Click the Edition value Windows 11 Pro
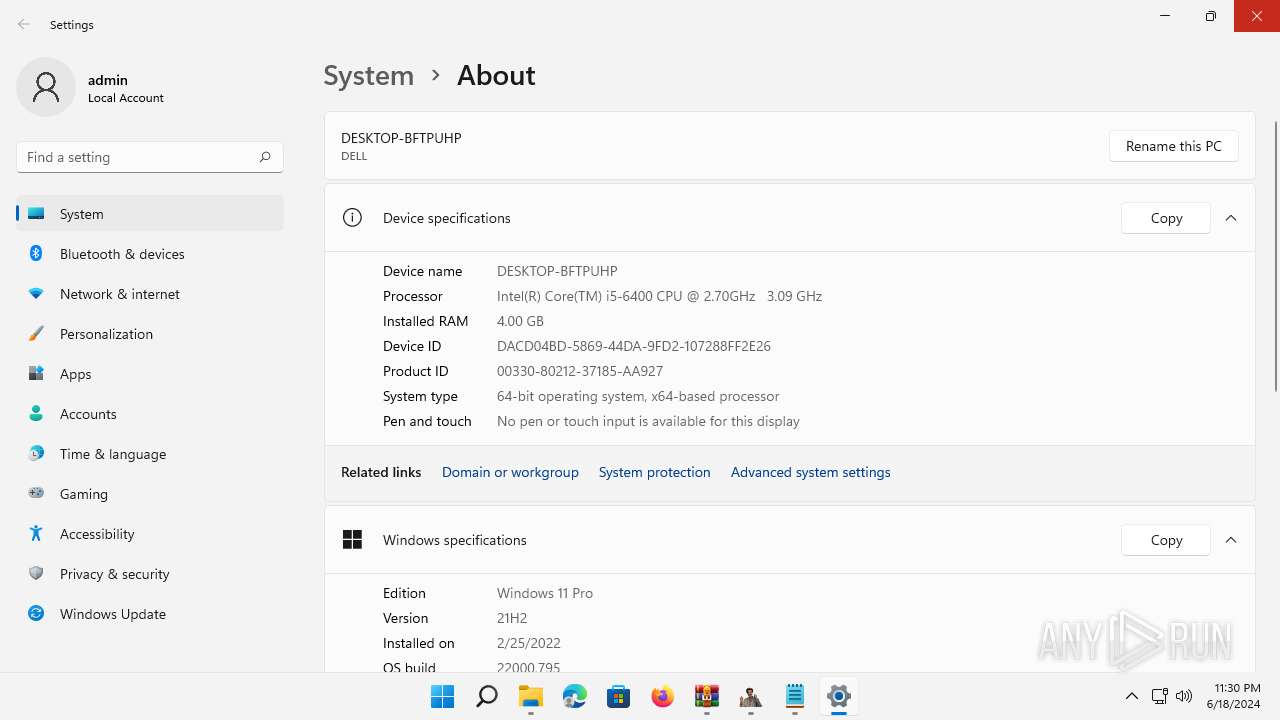The height and width of the screenshot is (720, 1280). click(x=545, y=593)
